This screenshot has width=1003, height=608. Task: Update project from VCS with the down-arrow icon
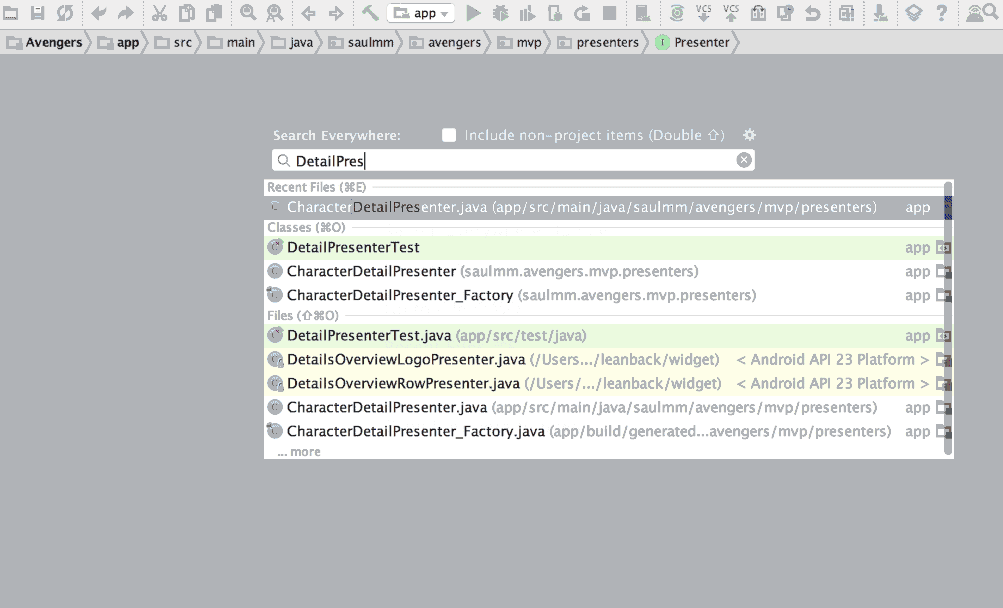click(704, 13)
